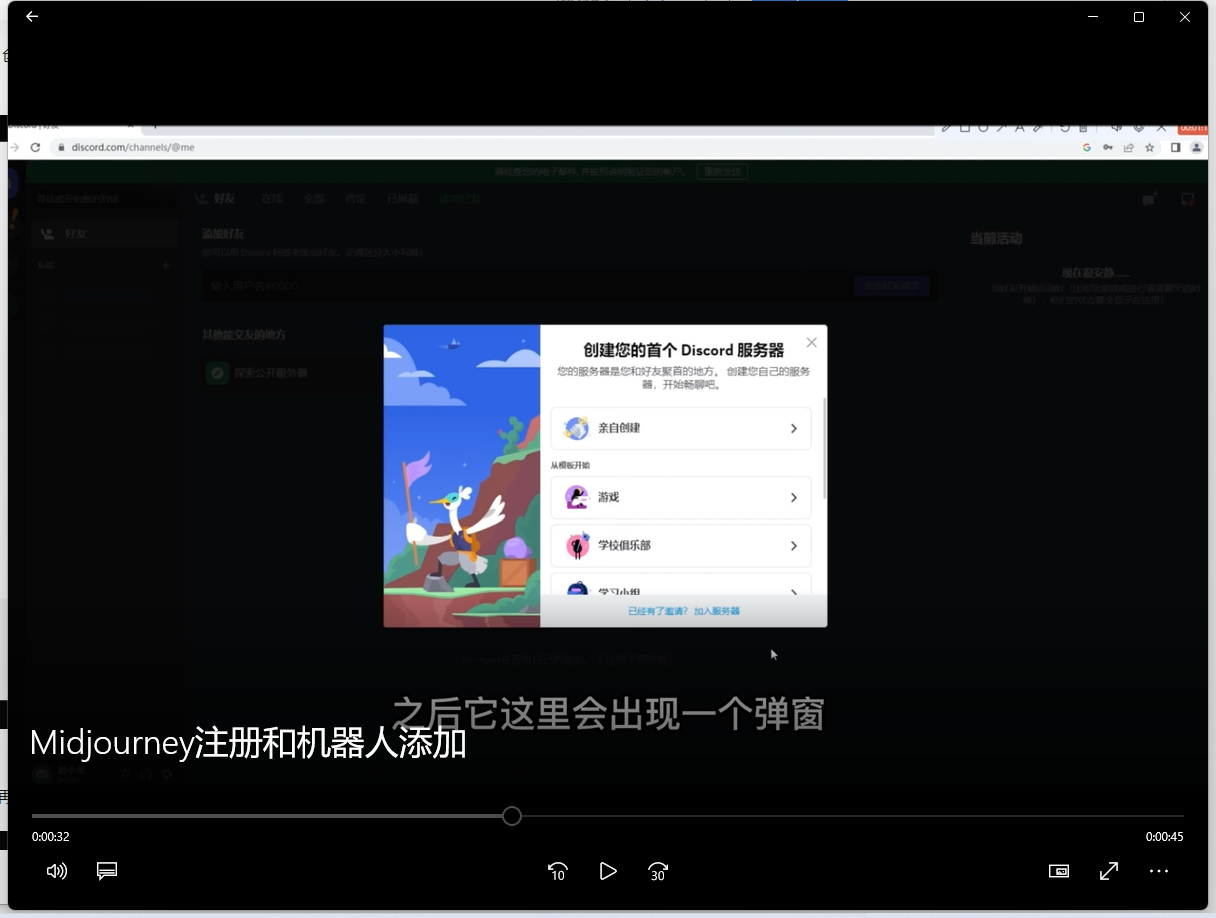This screenshot has width=1216, height=918.
Task: Toggle fullscreen playback mode
Action: coord(1108,871)
